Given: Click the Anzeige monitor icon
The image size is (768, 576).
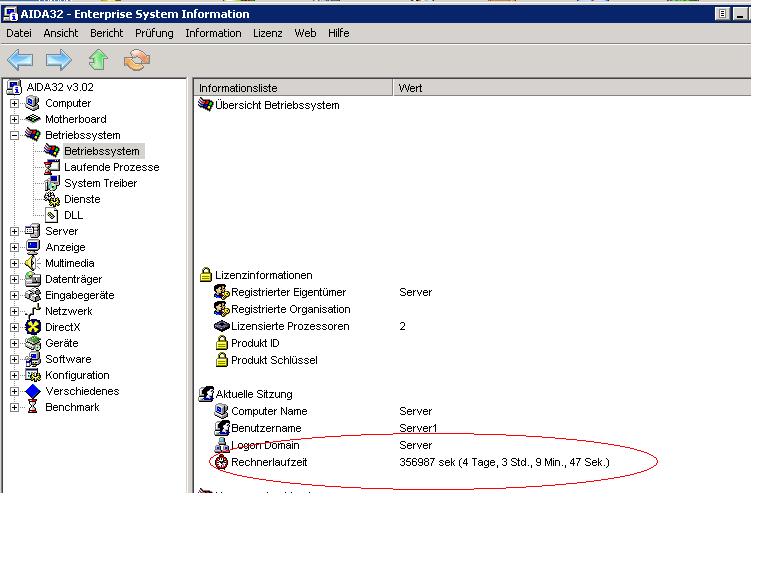Looking at the screenshot, I should pos(33,247).
